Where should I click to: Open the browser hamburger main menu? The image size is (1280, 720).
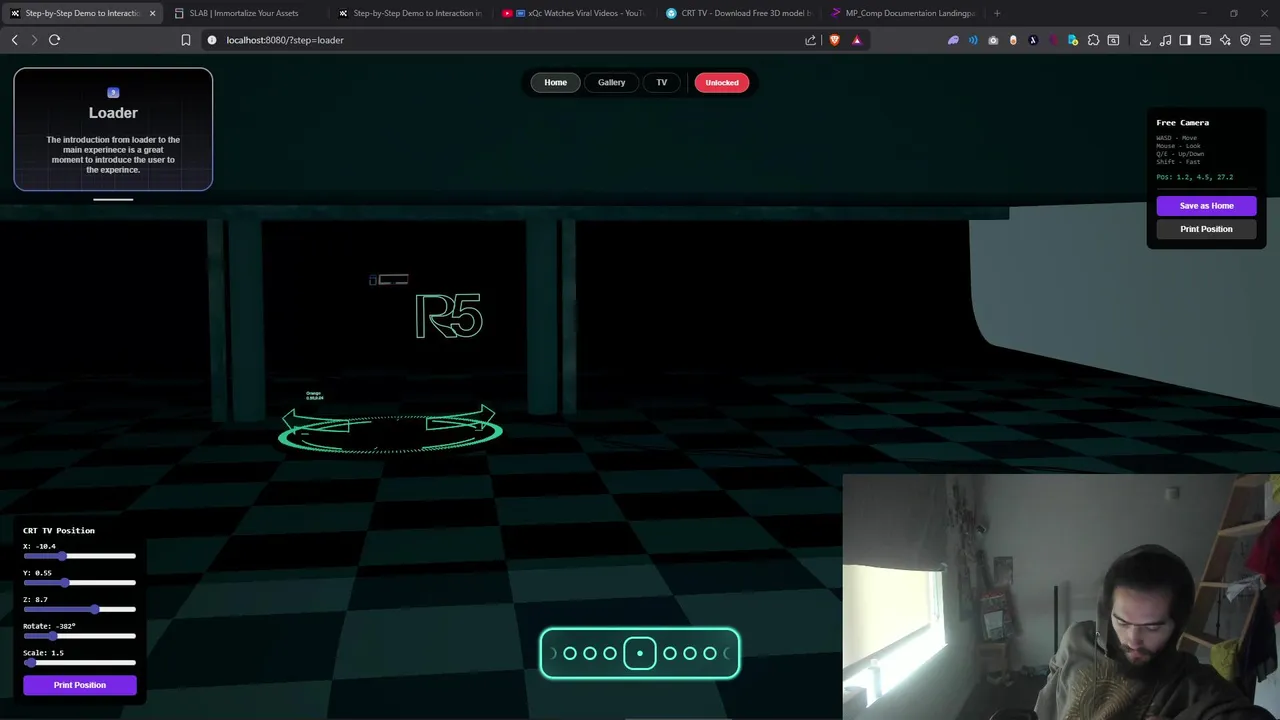click(1265, 40)
